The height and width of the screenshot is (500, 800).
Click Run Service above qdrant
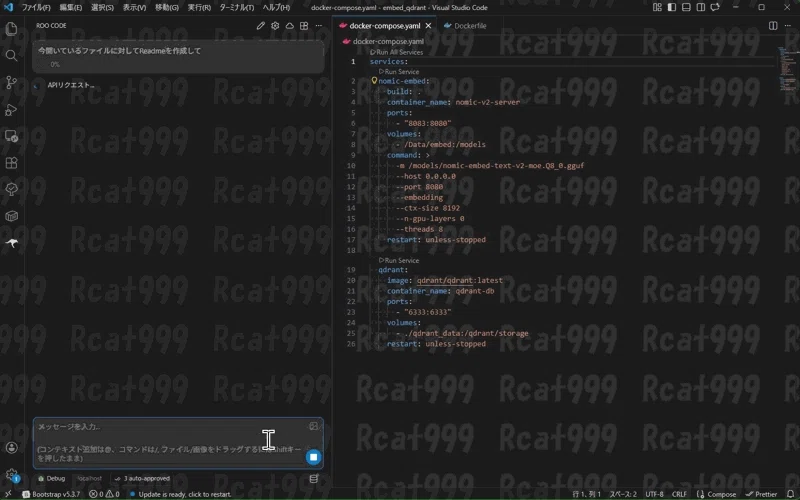click(x=399, y=260)
